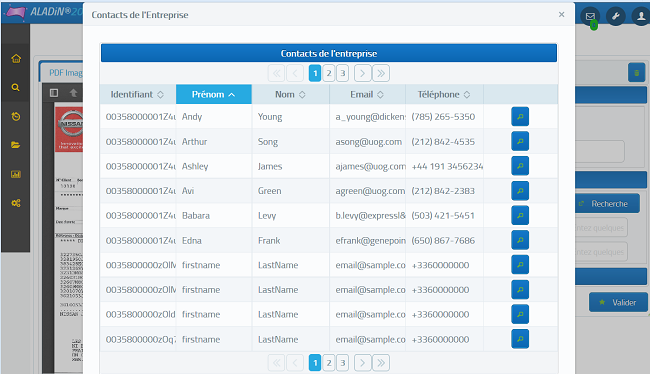The image size is (650, 374).
Task: Open the Home icon in left sidebar
Action: click(16, 58)
